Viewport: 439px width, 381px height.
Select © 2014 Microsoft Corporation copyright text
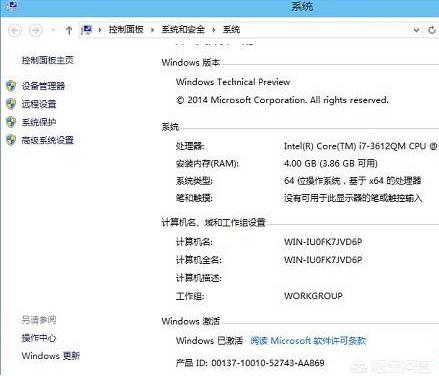282,100
